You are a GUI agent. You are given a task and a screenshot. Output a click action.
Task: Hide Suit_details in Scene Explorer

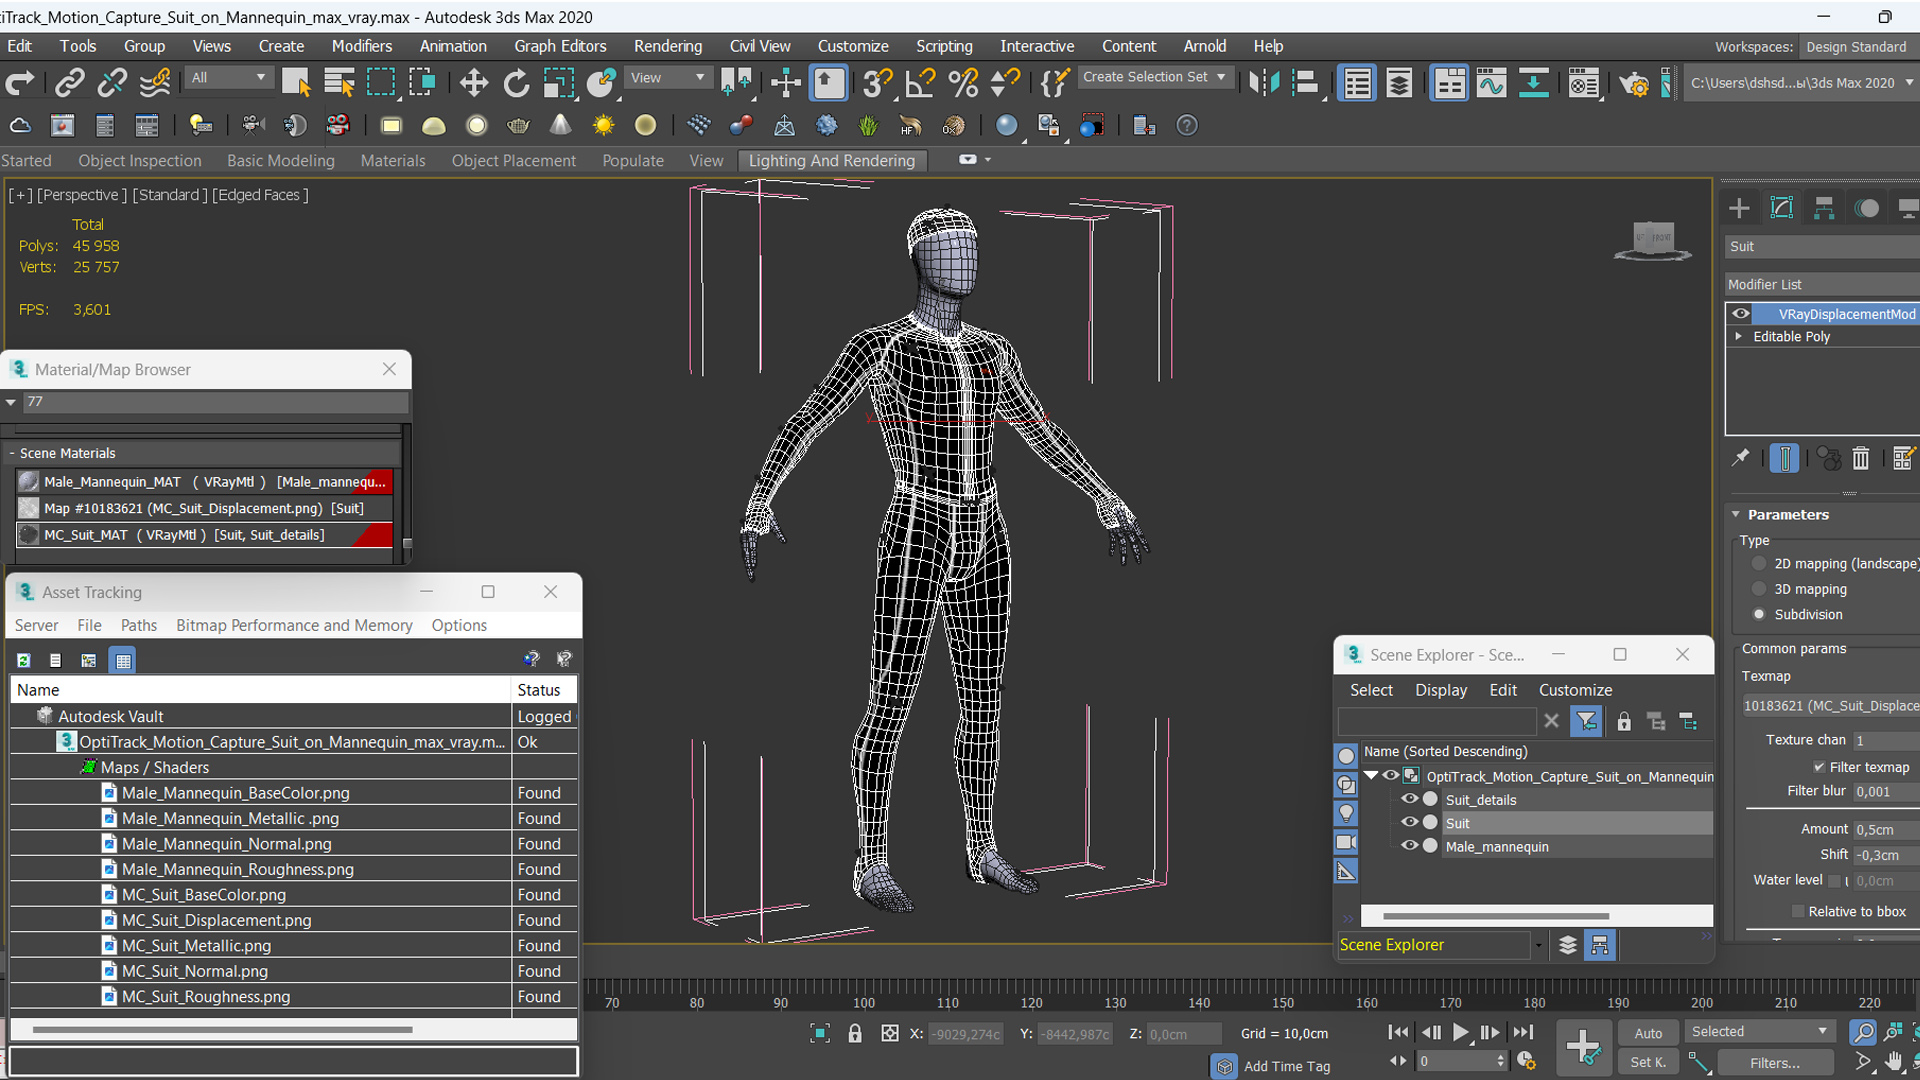[x=1409, y=799]
